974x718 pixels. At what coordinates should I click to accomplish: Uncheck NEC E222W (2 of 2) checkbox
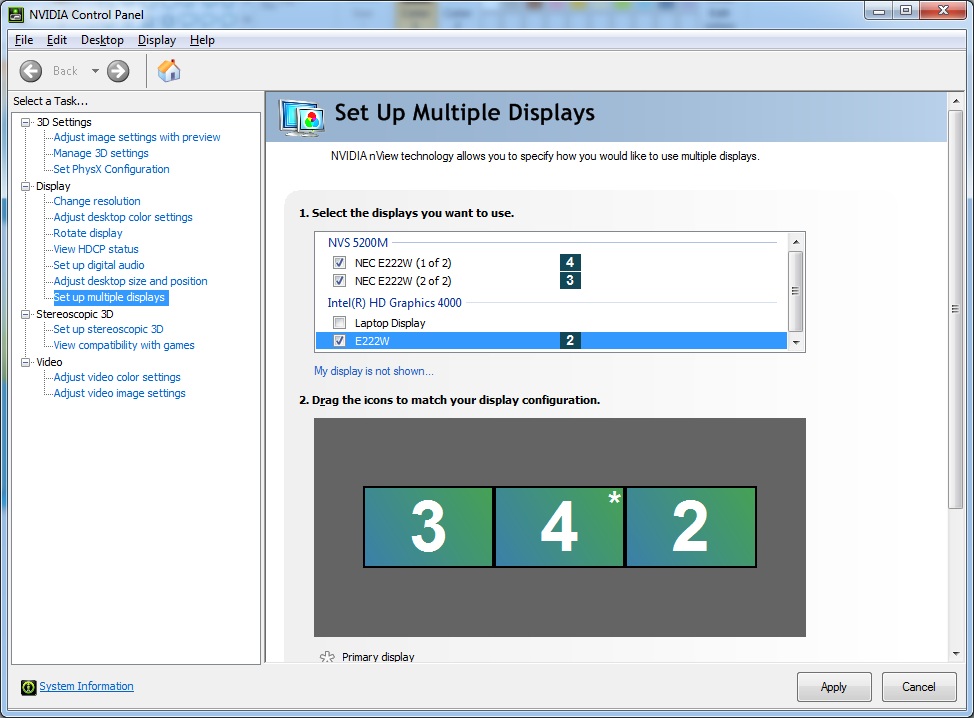(339, 280)
